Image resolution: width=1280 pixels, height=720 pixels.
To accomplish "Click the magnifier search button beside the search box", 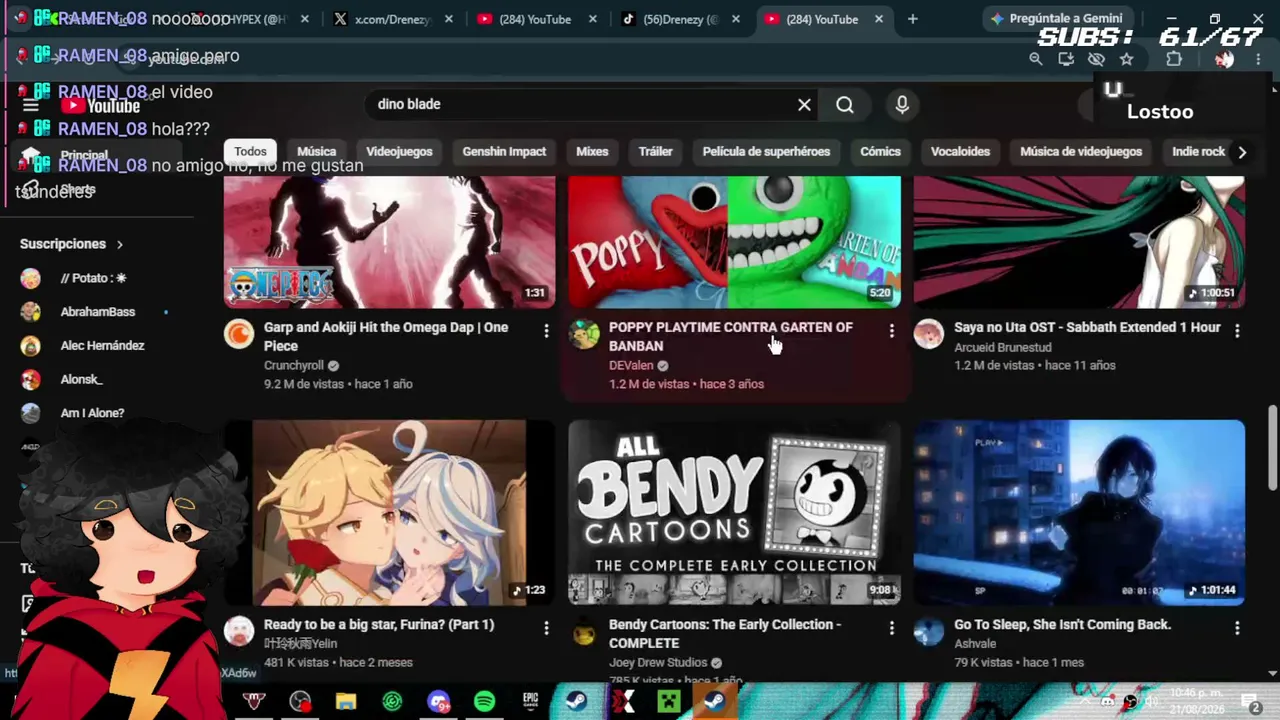I will click(845, 104).
